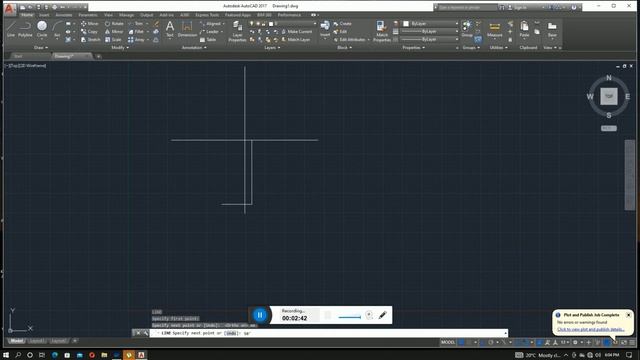
Task: Switch to the Manage ribbon tab
Action: click(x=126, y=15)
